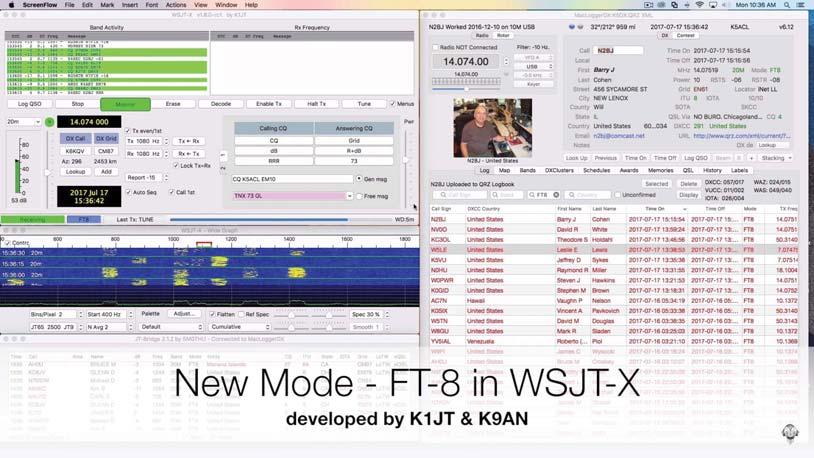Click the Look Up button in MacLoggerDX

point(576,158)
